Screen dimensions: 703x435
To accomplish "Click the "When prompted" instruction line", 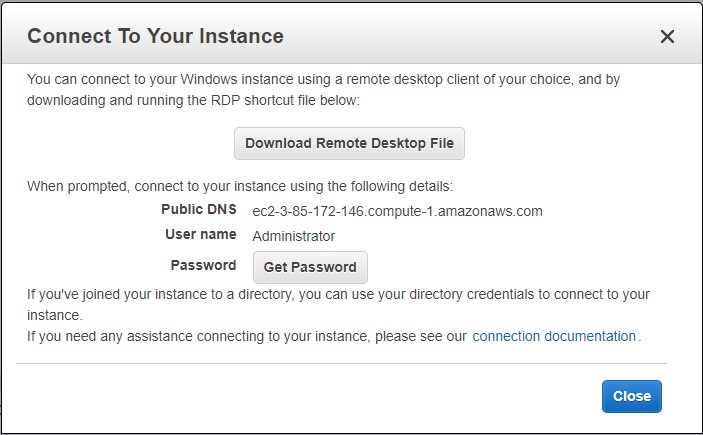I will (240, 186).
